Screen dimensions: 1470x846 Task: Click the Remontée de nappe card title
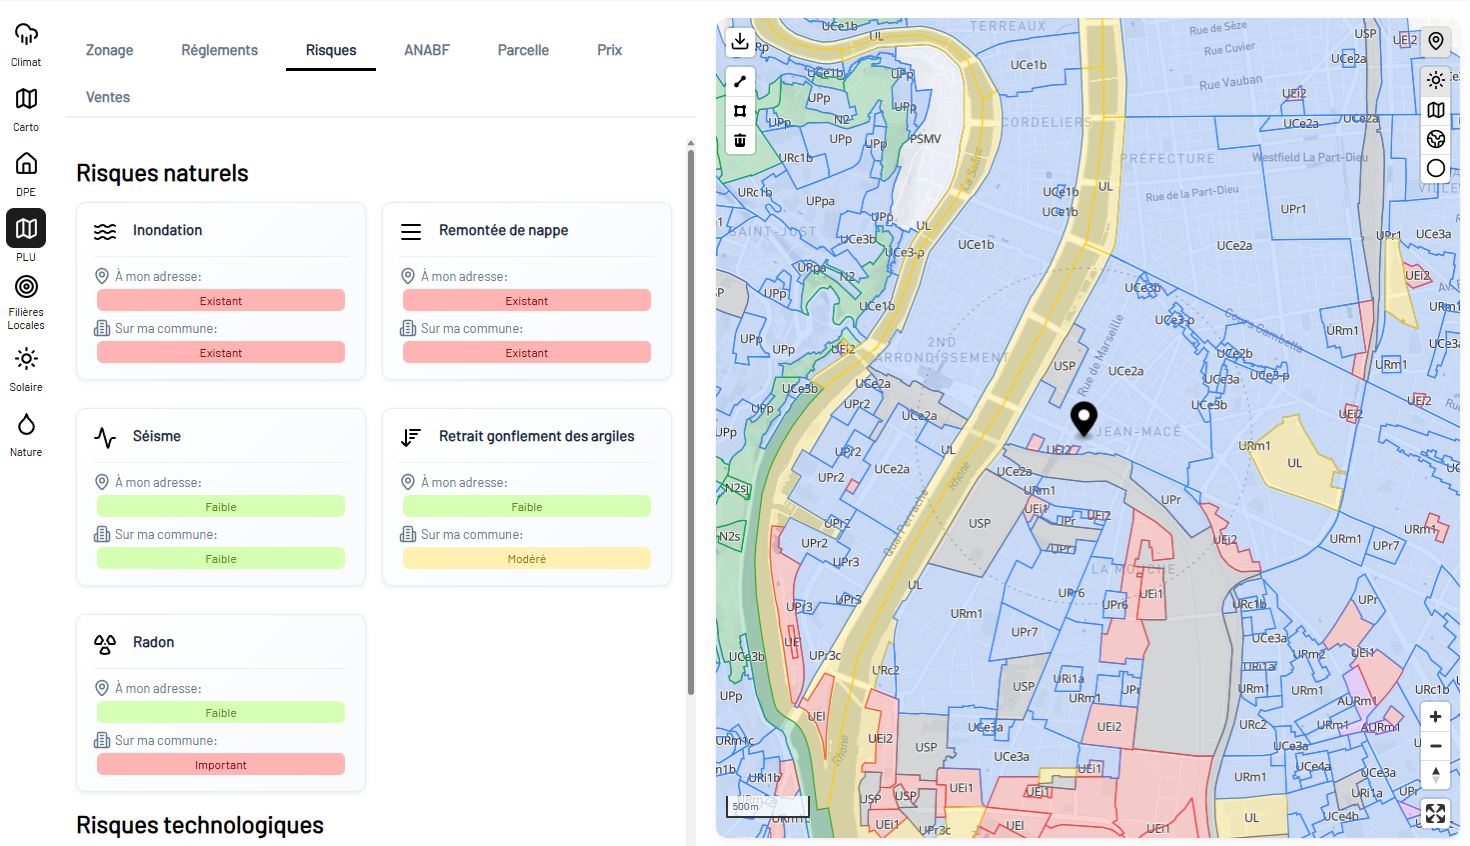(503, 230)
